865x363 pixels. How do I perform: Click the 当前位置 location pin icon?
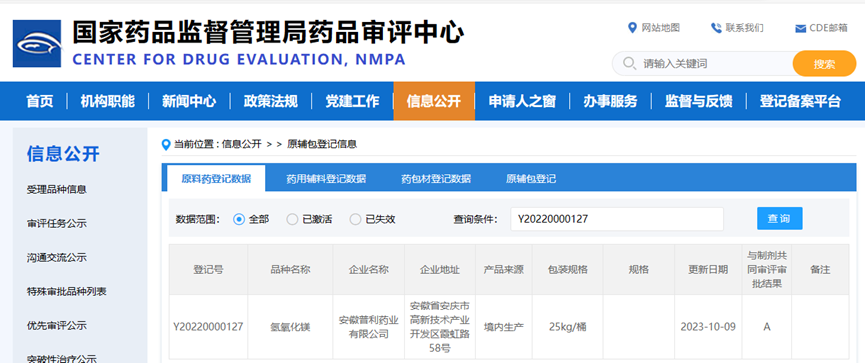(x=166, y=145)
